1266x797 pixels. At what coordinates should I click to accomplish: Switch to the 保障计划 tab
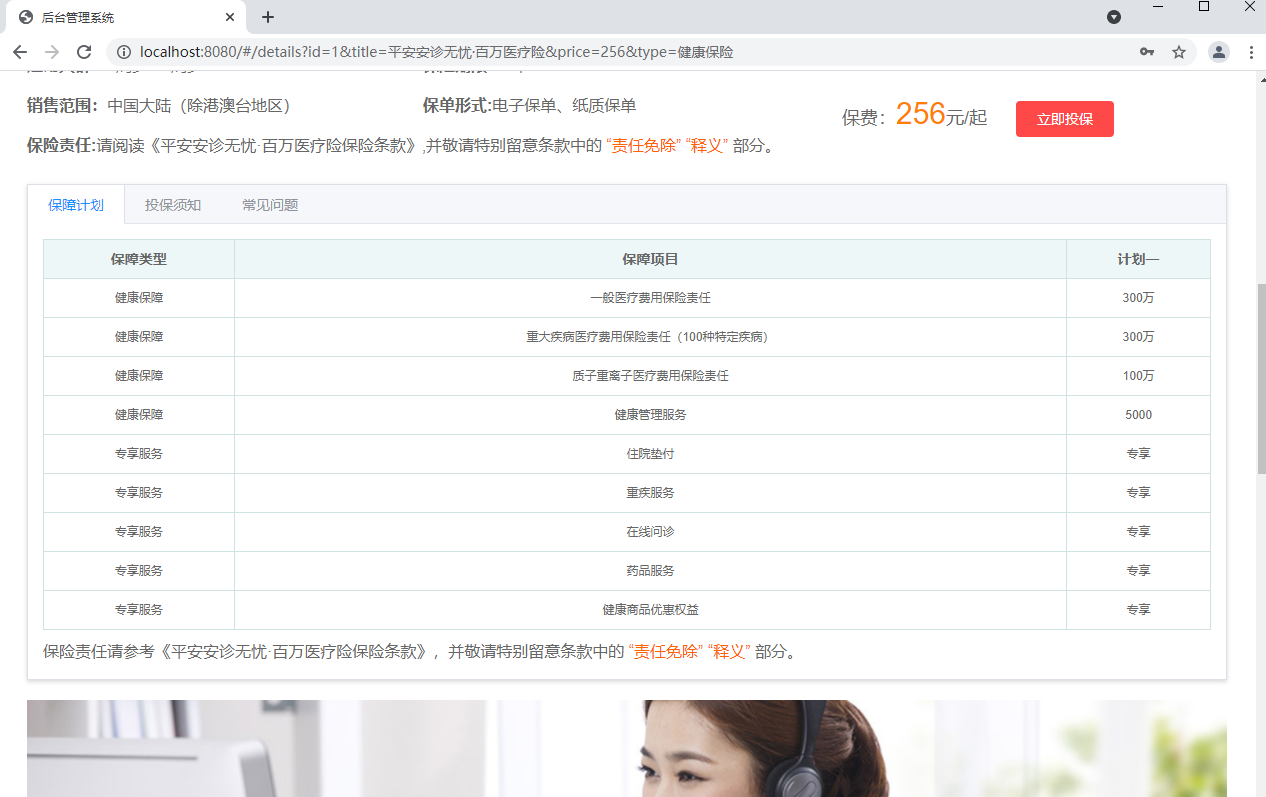pos(76,205)
